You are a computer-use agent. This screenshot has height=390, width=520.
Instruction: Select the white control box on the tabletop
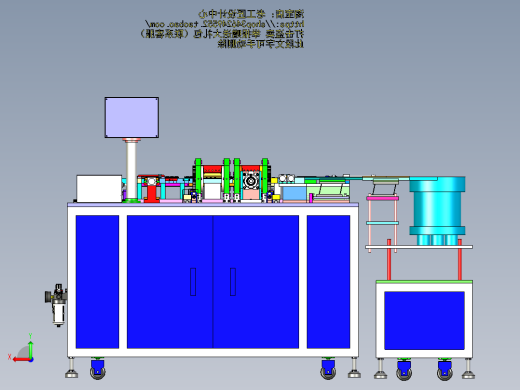99,189
